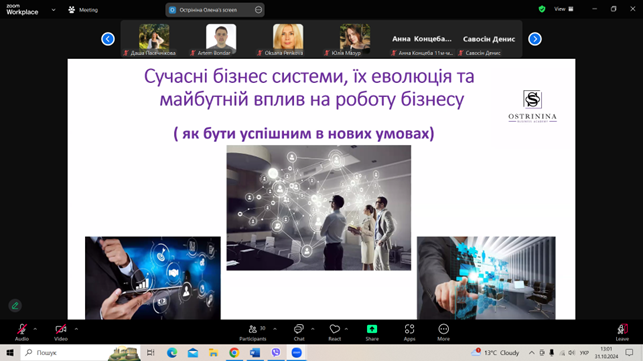Viewport: 643px width, 361px height.
Task: Expand Zoom Workplace dropdown arrow
Action: click(x=53, y=10)
